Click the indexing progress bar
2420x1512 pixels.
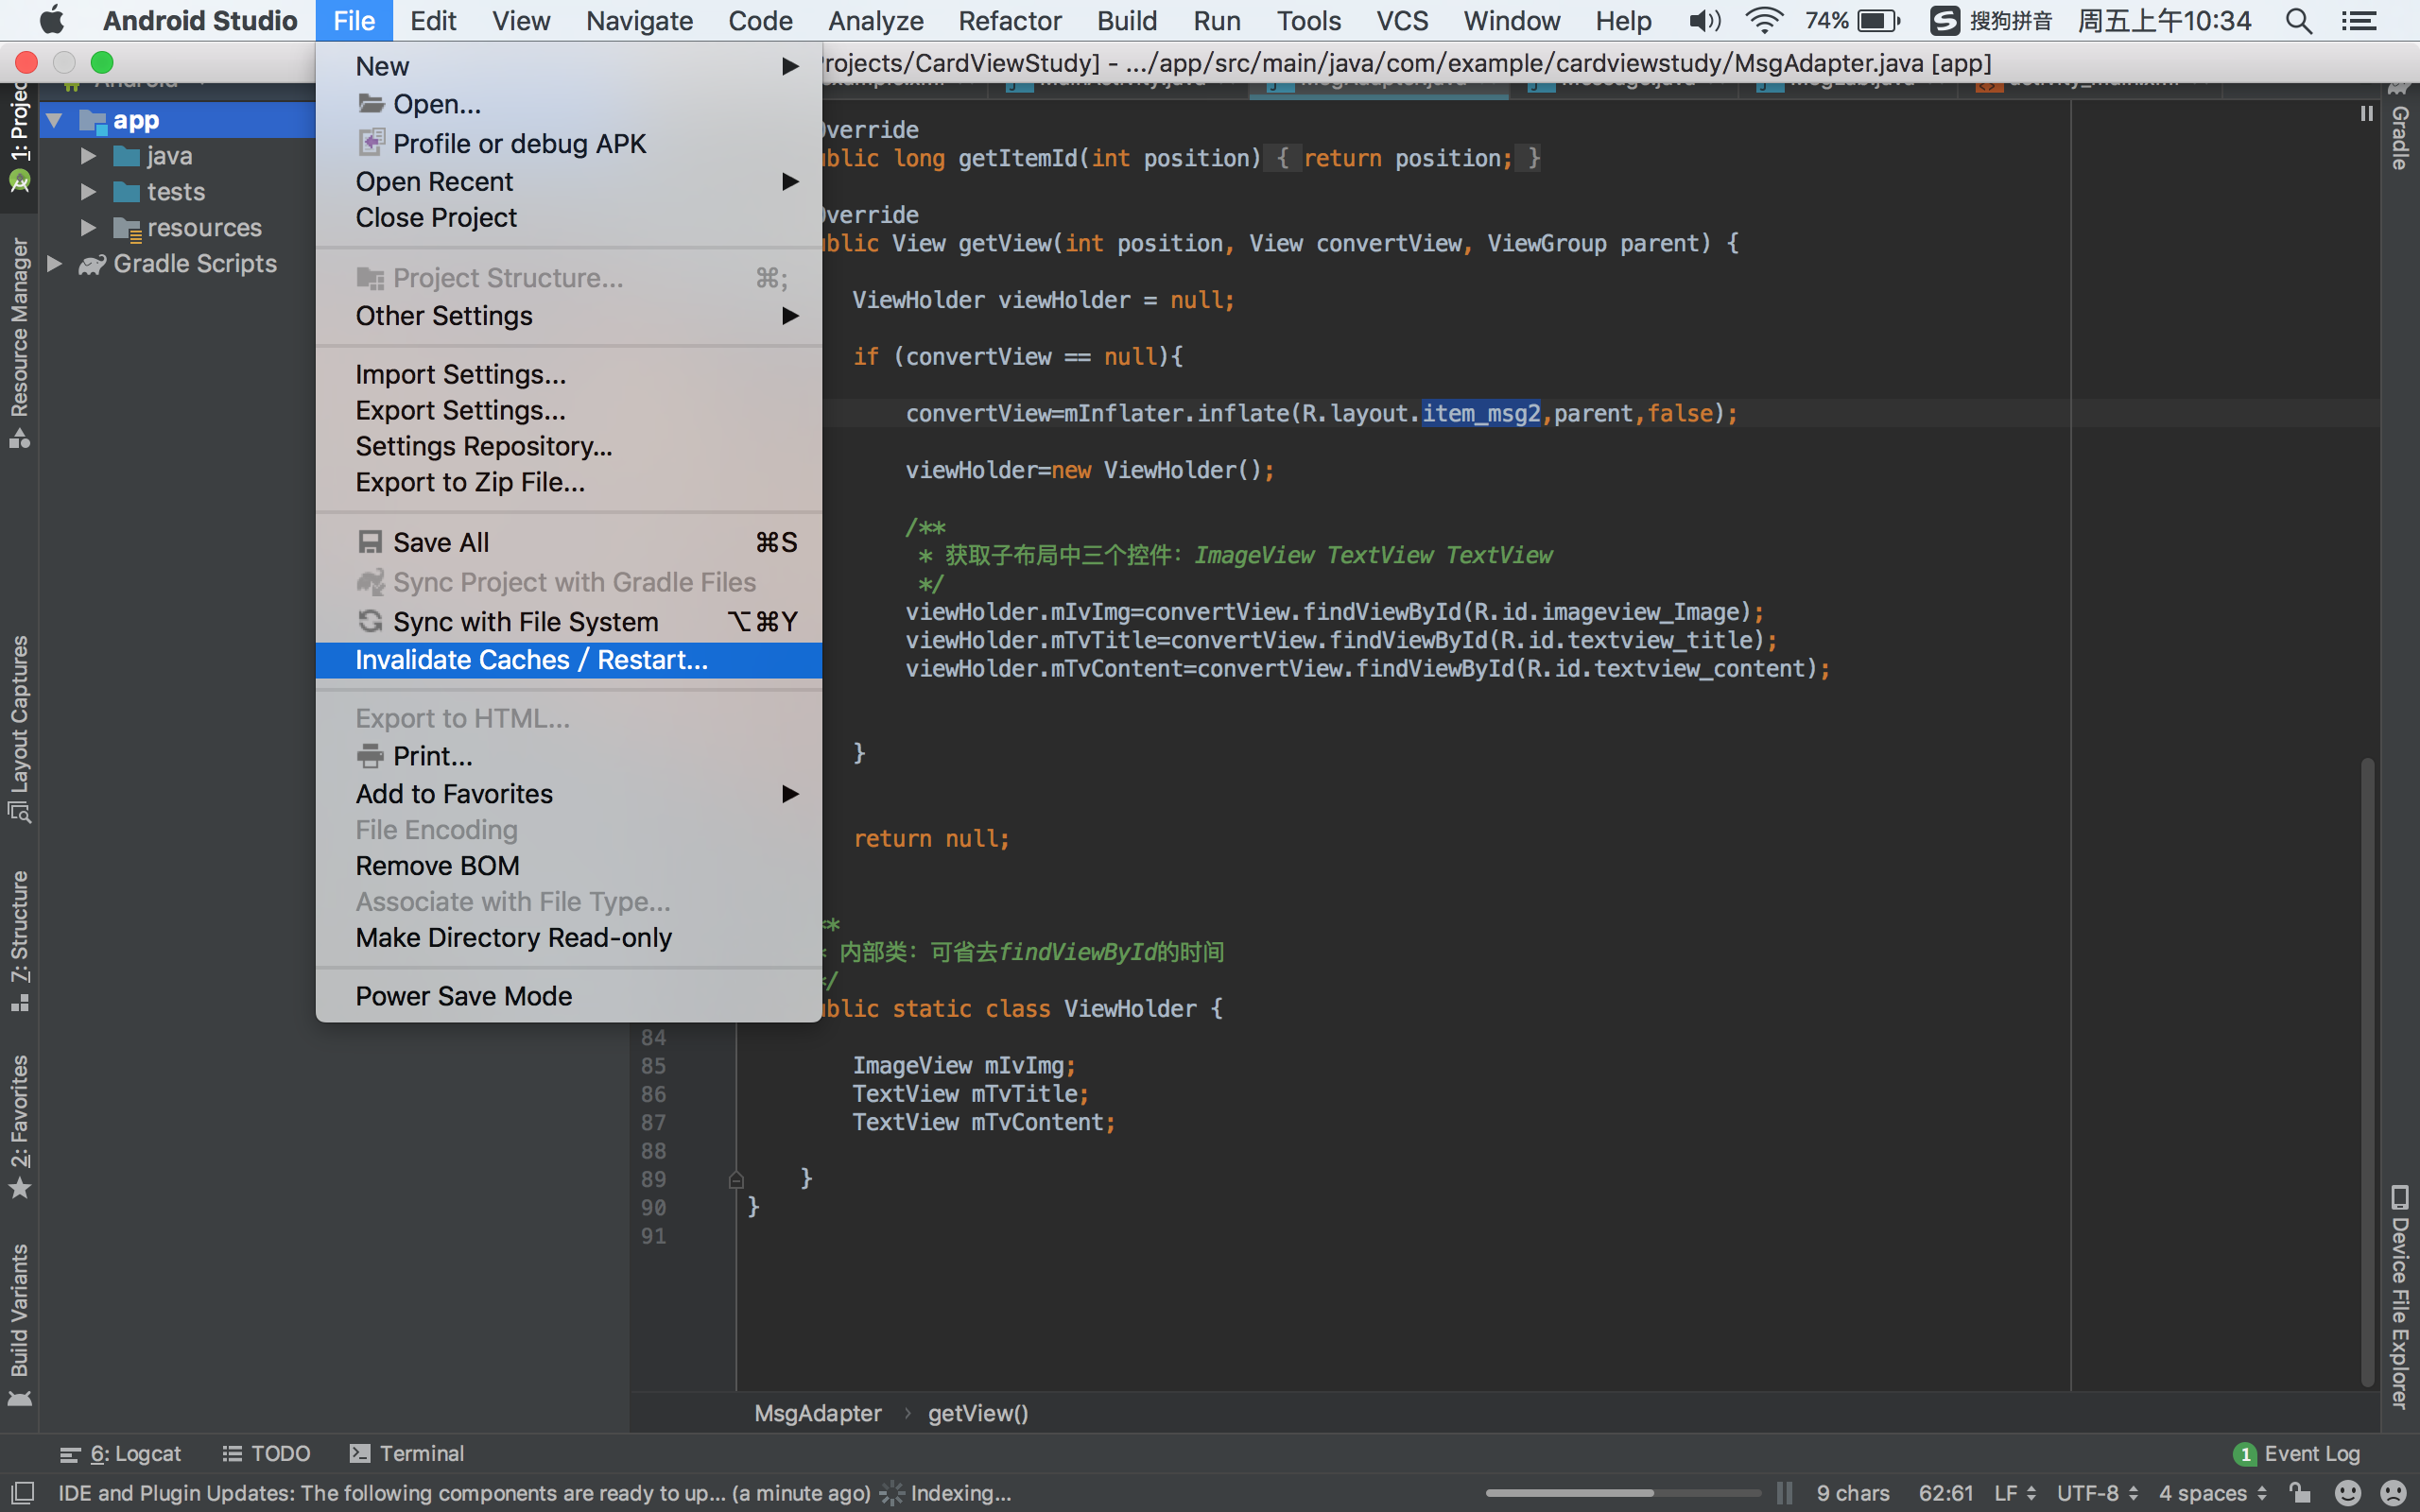tap(1622, 1493)
